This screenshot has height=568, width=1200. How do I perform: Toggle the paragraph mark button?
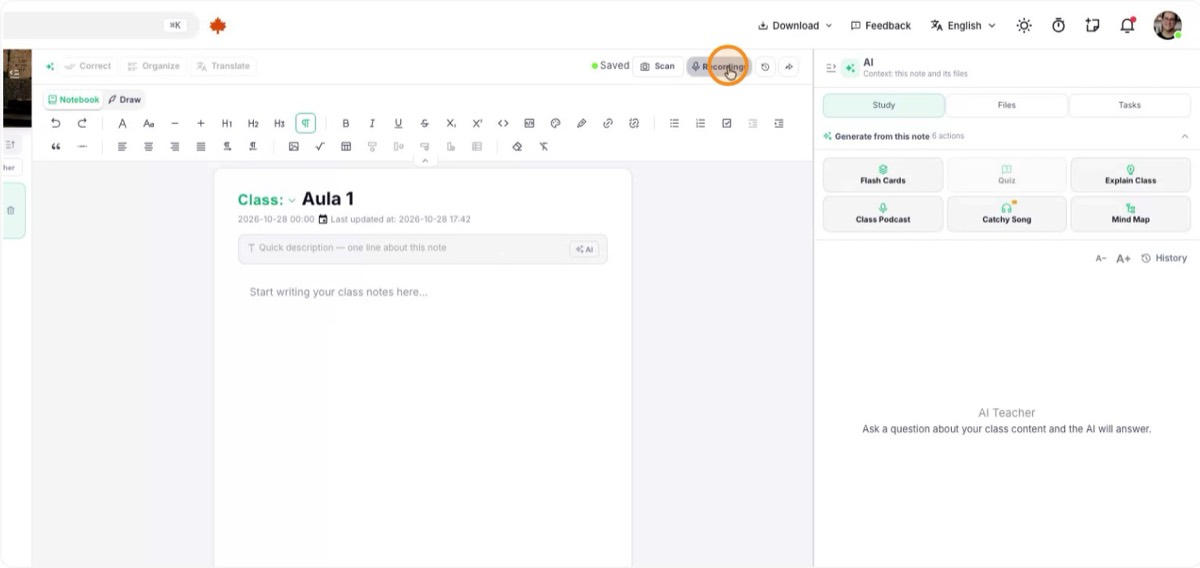coord(306,123)
